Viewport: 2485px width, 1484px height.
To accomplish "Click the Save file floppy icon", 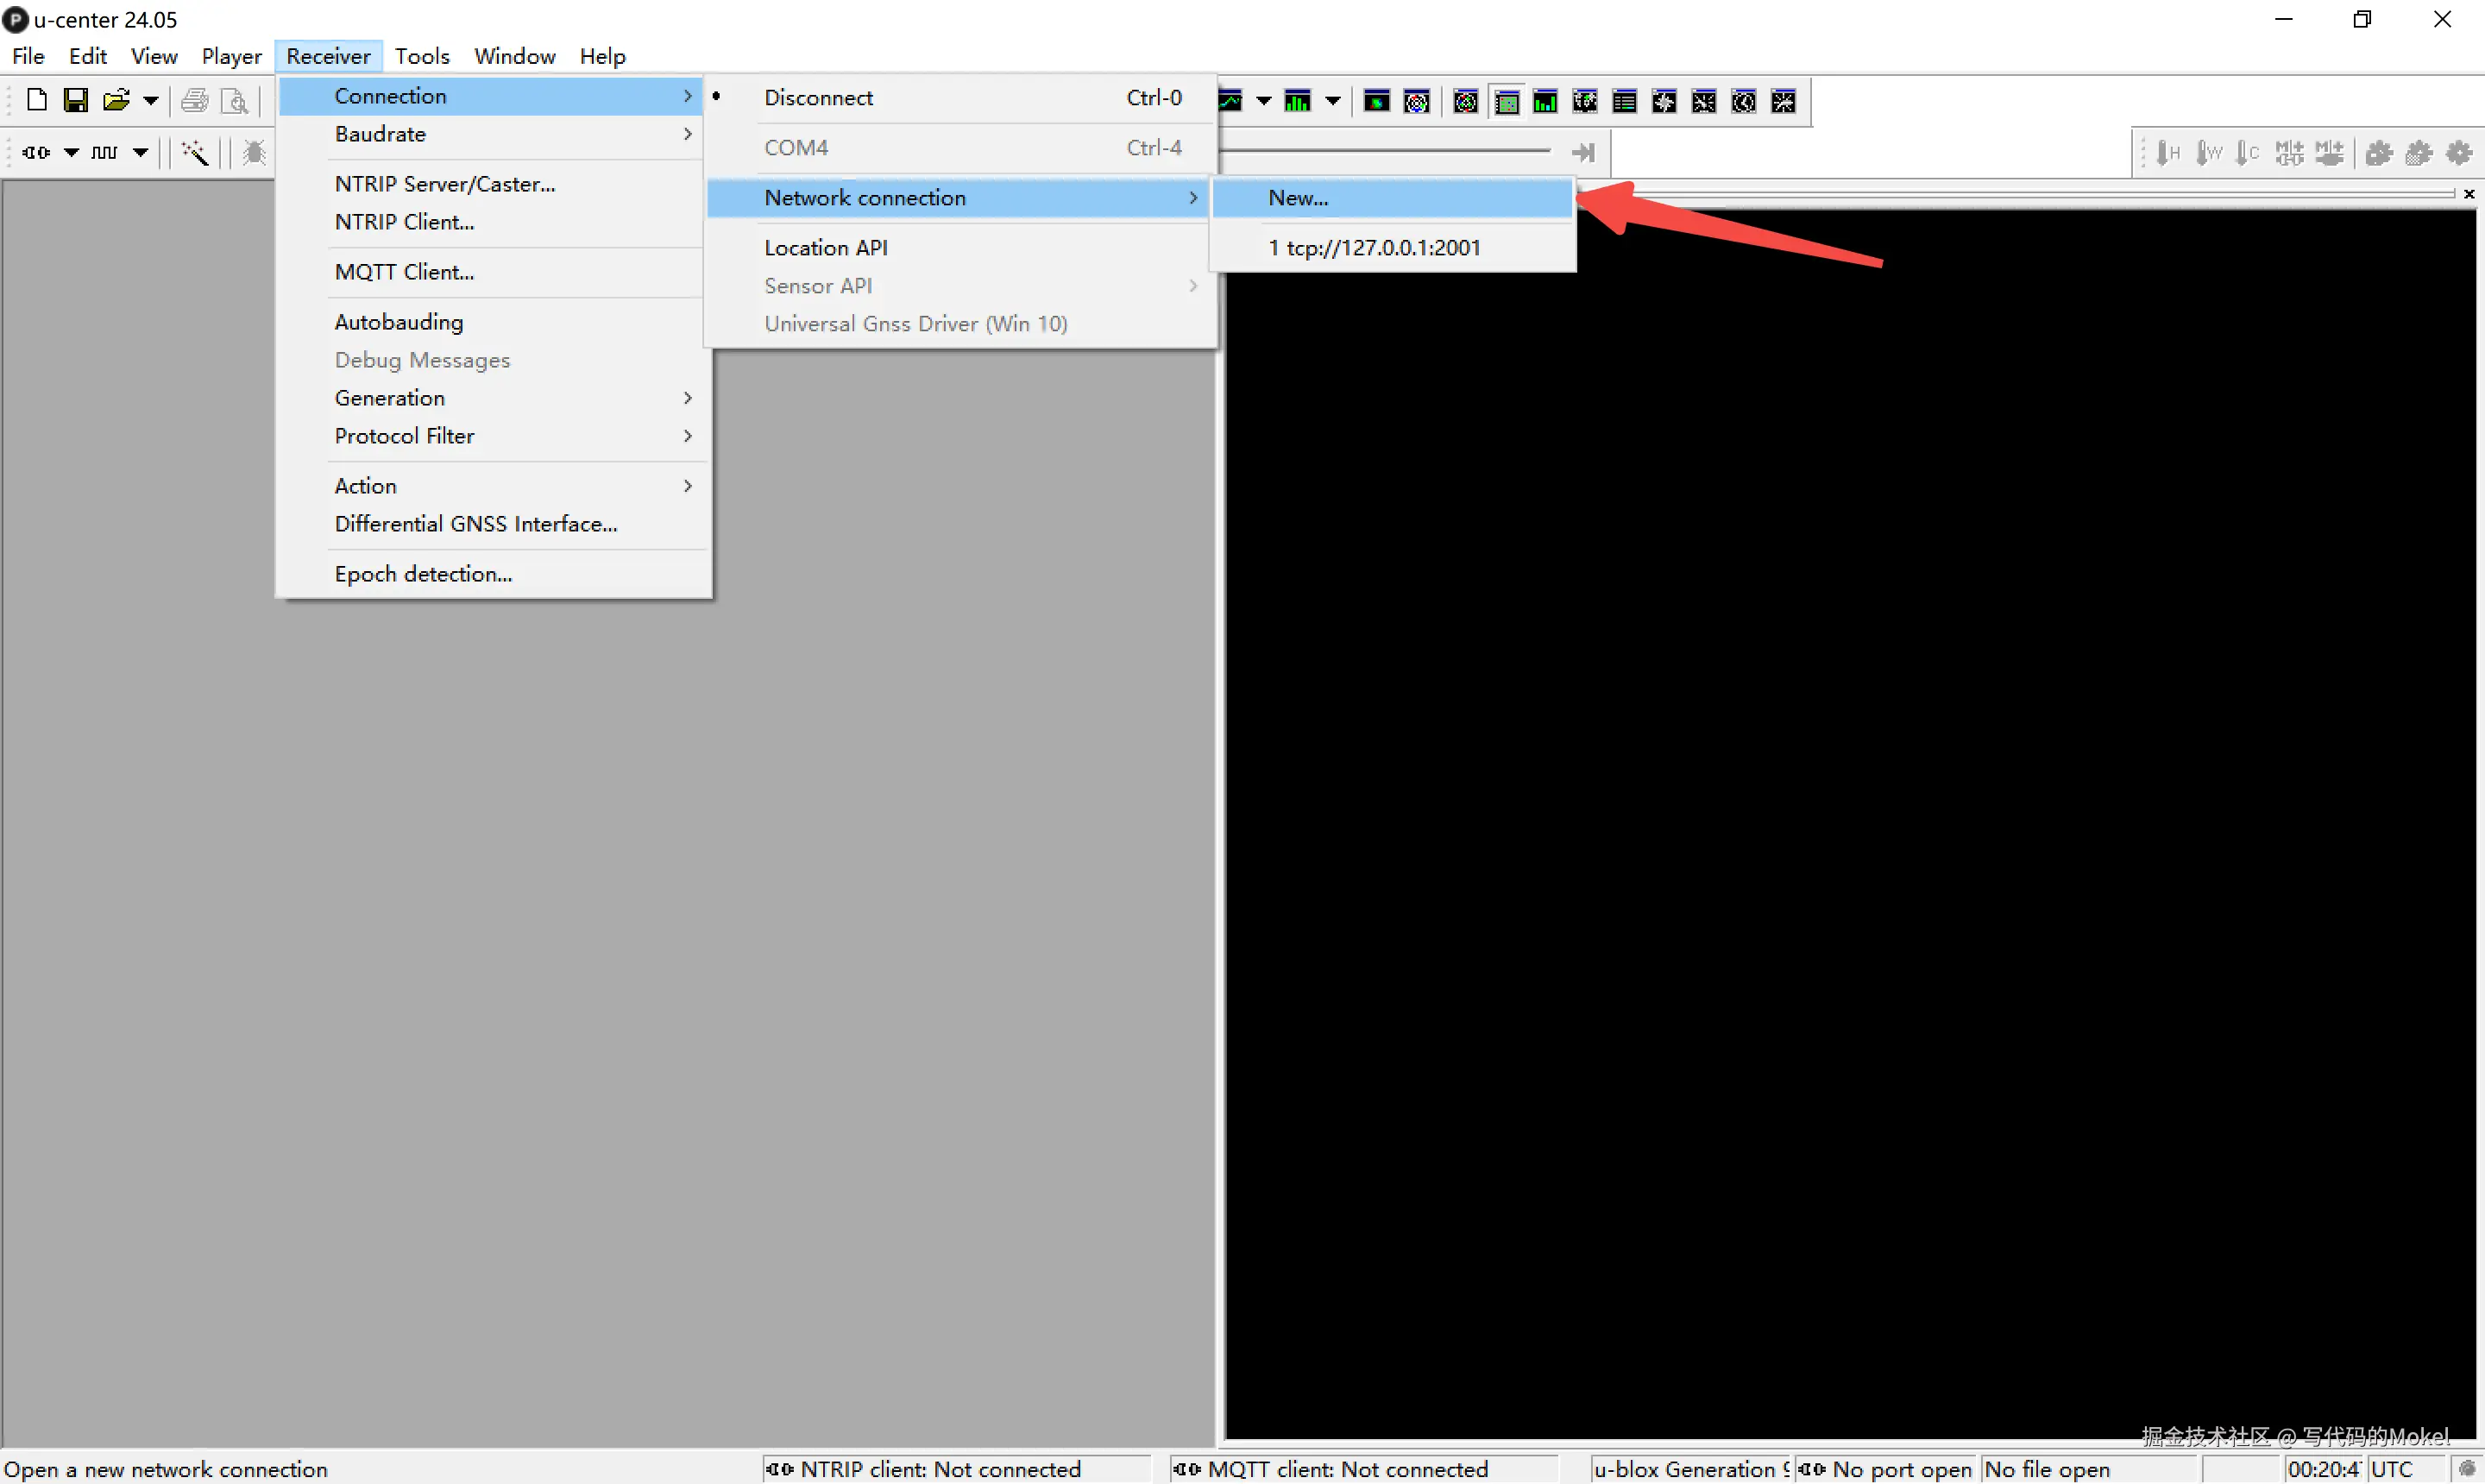I will point(76,100).
